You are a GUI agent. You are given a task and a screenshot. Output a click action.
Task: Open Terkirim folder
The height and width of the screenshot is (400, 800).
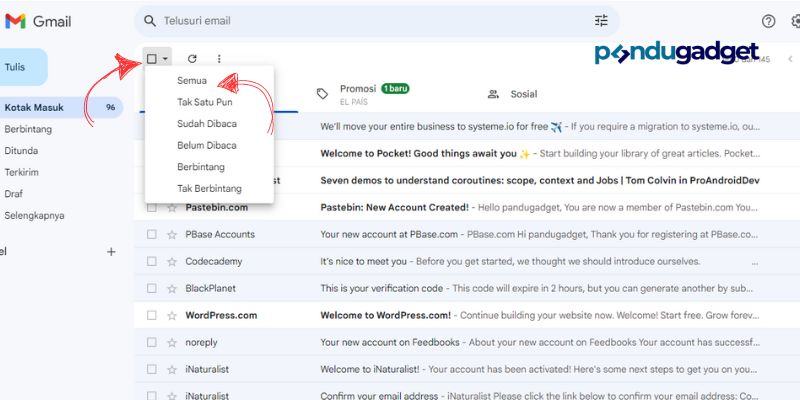[x=21, y=172]
